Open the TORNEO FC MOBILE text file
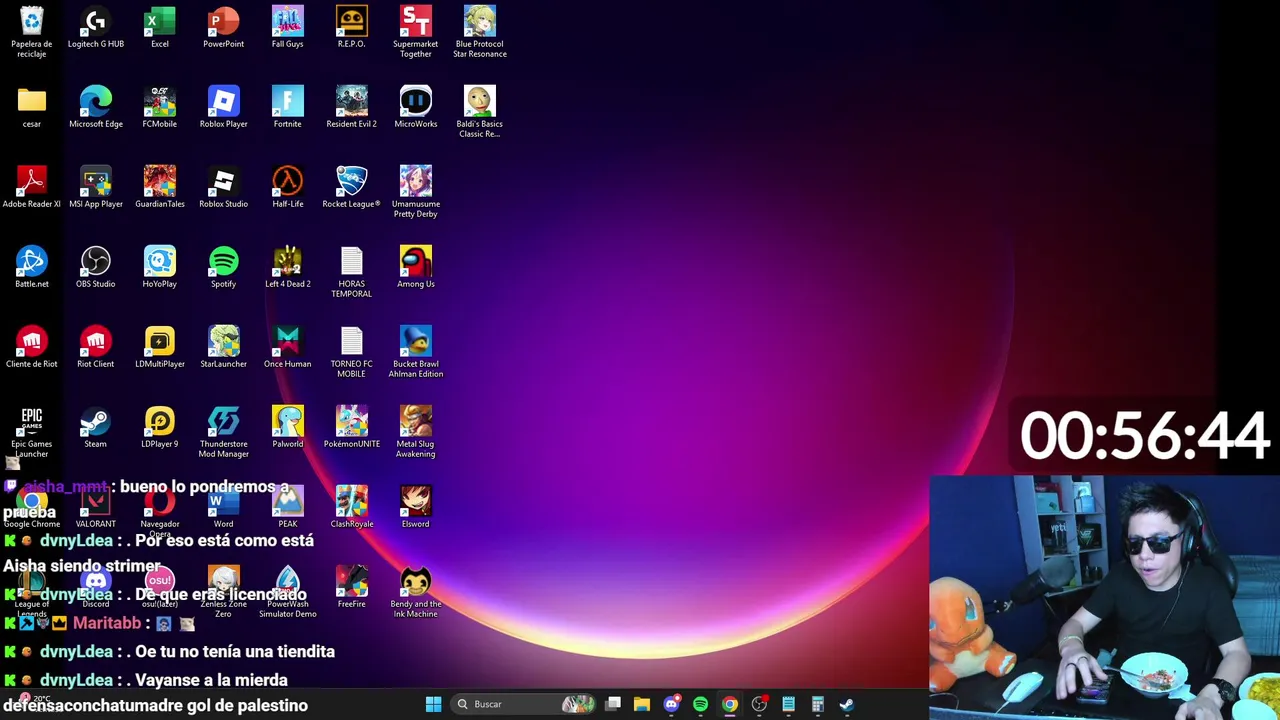 point(352,352)
